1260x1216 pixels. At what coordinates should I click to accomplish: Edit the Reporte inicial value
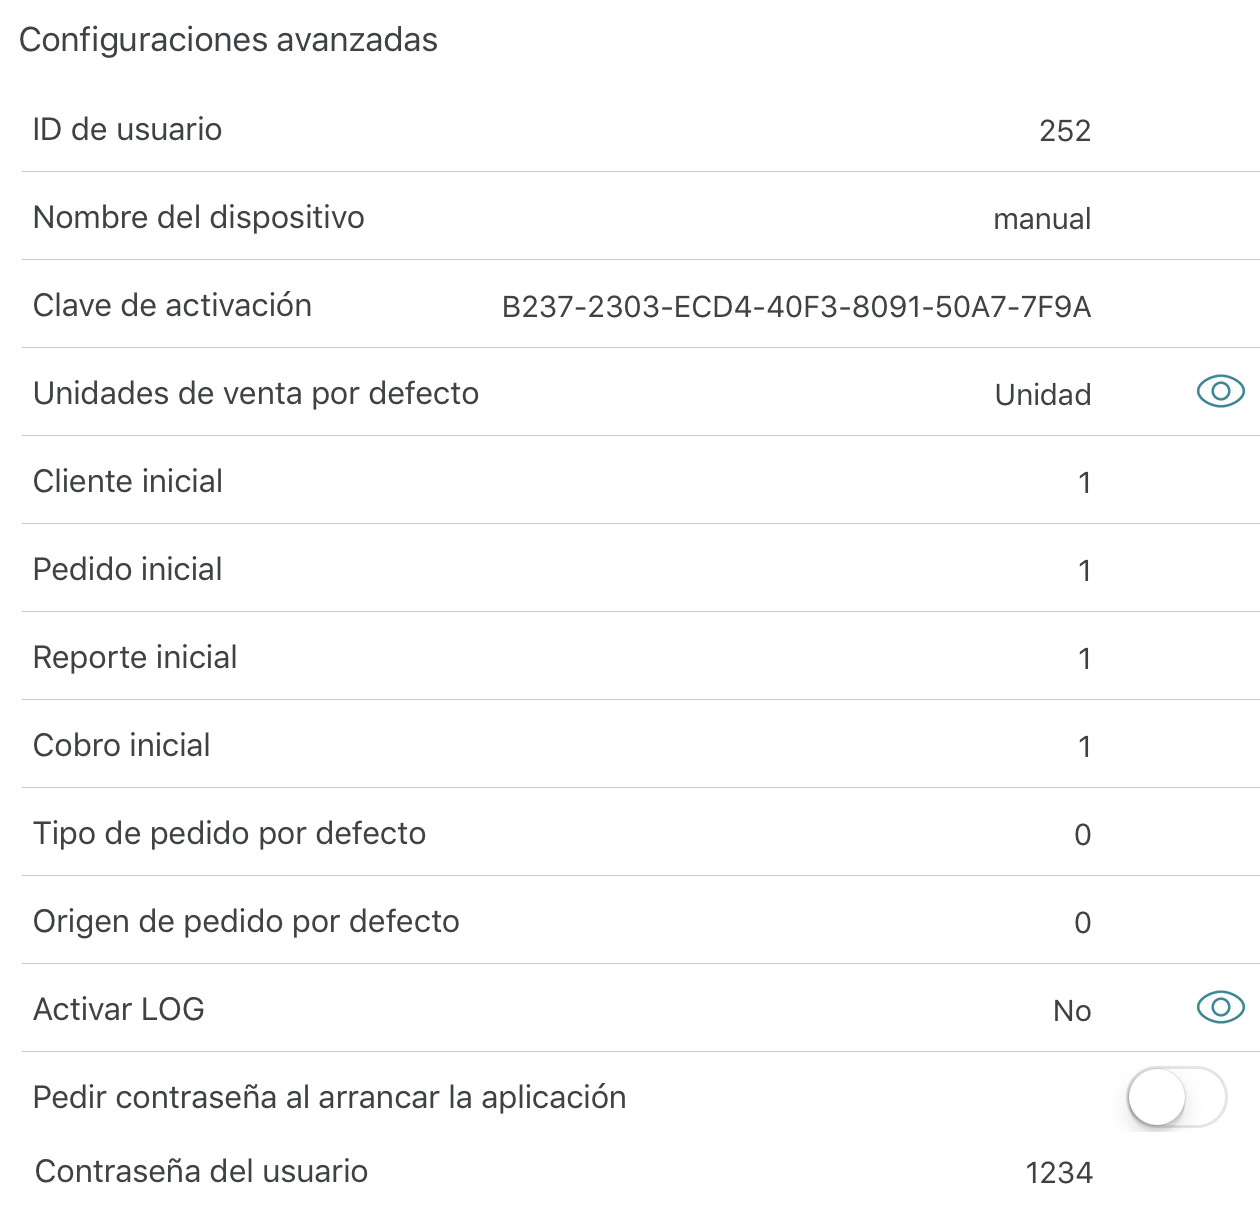[x=1084, y=659]
